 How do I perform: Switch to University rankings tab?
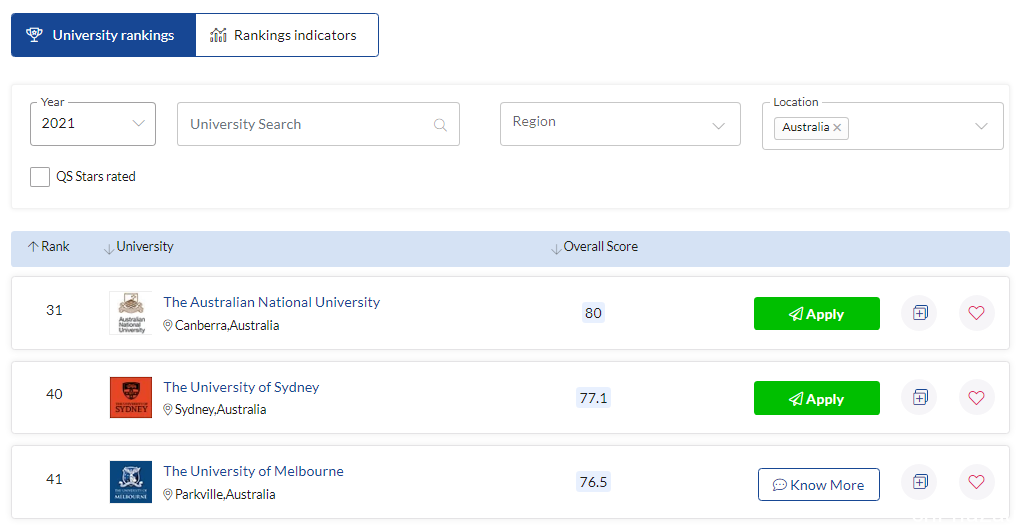(x=103, y=35)
